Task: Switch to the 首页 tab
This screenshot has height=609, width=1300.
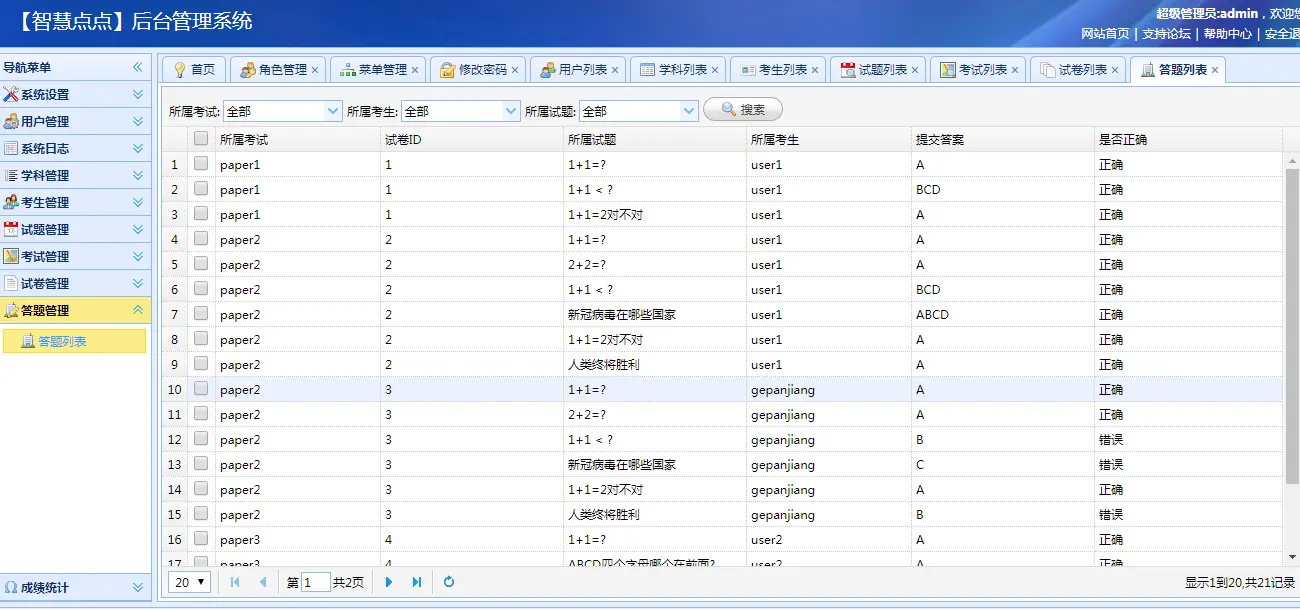Action: point(194,70)
